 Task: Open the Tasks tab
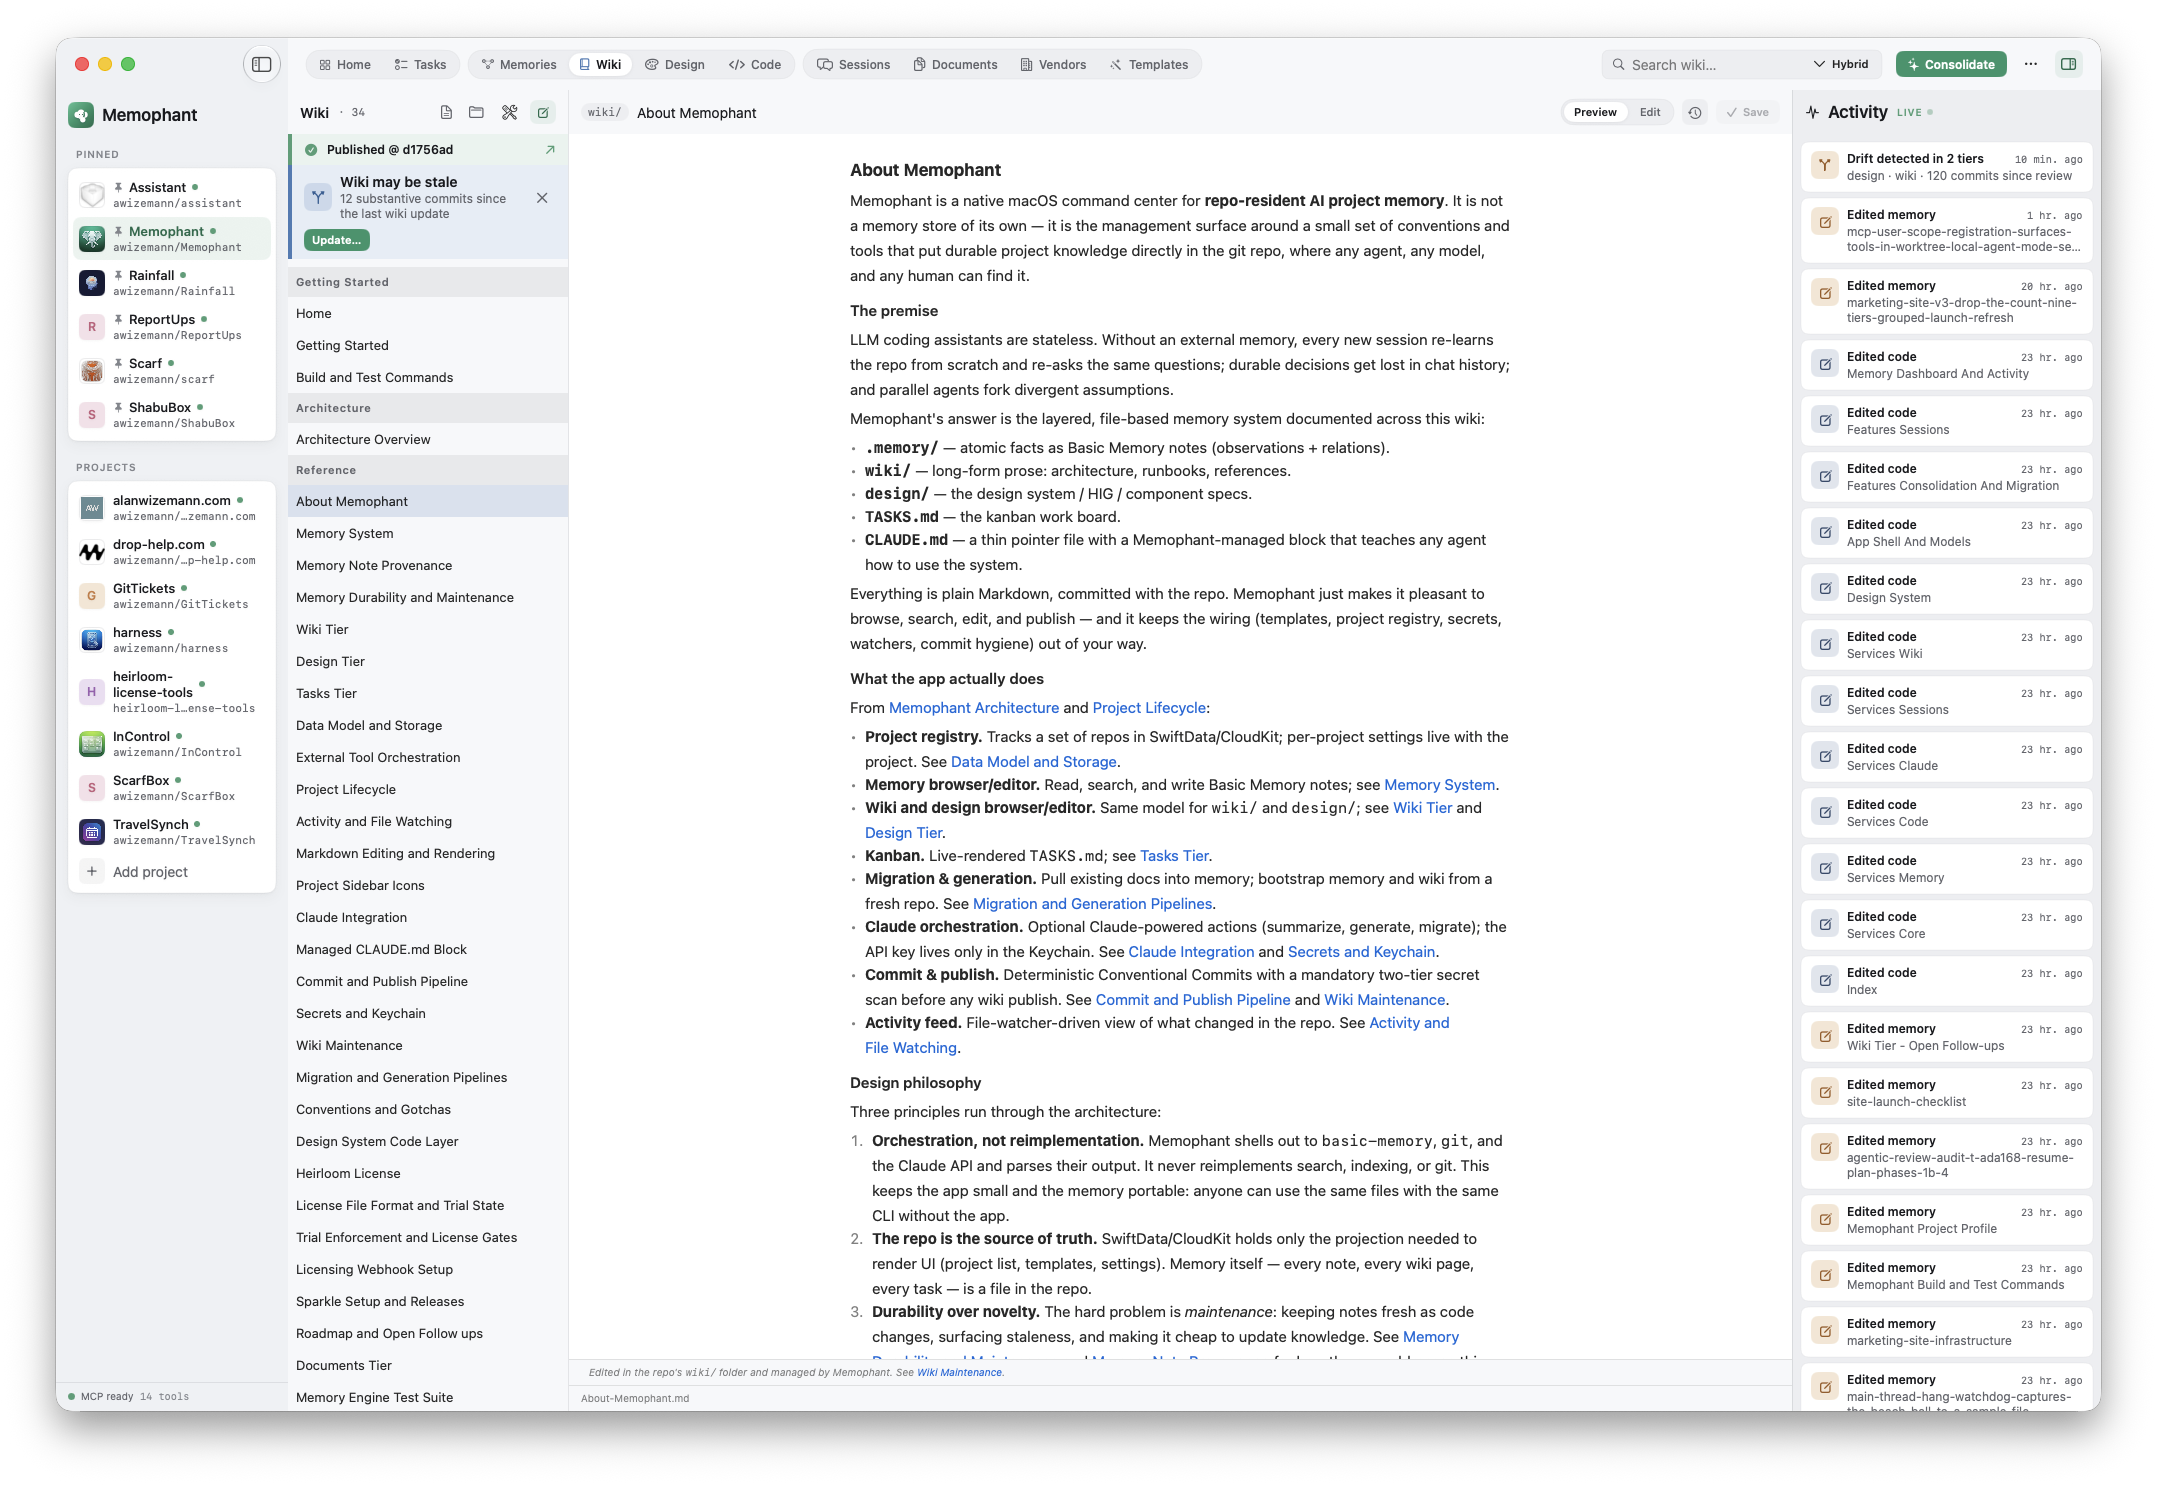pyautogui.click(x=421, y=64)
